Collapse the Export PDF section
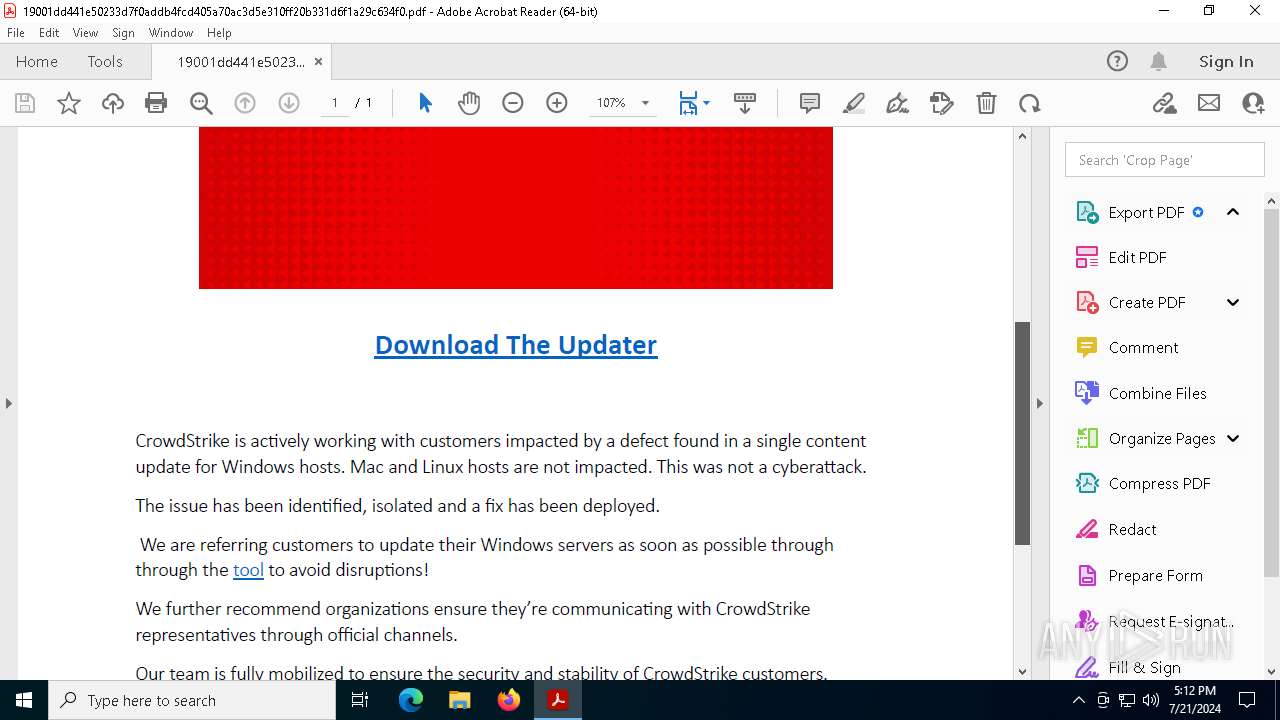Image resolution: width=1280 pixels, height=720 pixels. pos(1233,212)
